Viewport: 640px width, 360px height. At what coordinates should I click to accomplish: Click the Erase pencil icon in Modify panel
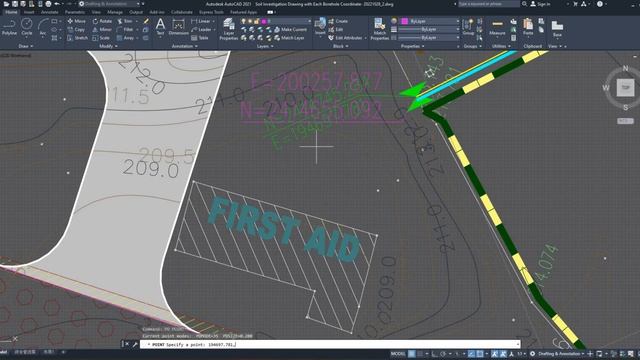[x=146, y=21]
